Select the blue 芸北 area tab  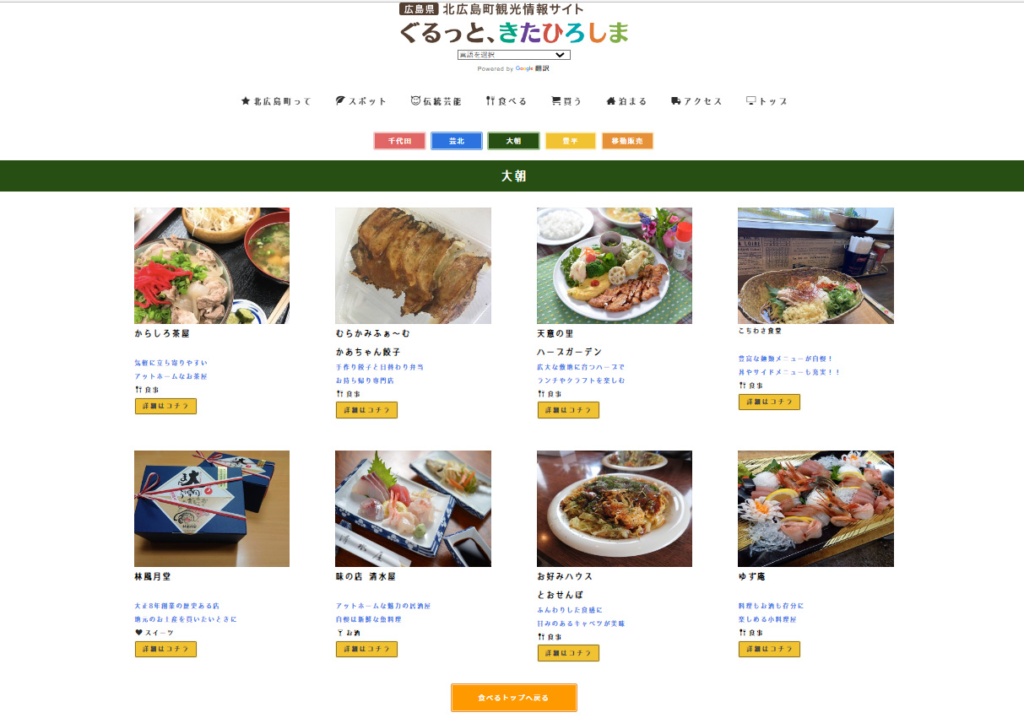point(456,141)
